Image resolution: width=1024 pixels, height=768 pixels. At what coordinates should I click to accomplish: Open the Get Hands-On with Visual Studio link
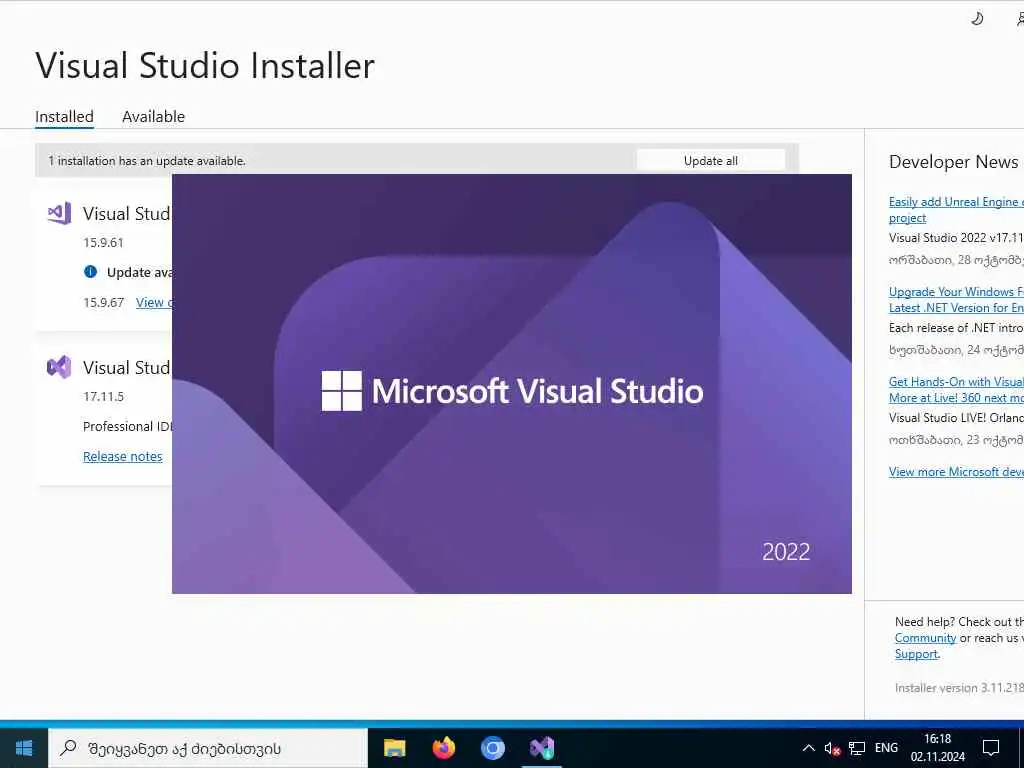[956, 390]
